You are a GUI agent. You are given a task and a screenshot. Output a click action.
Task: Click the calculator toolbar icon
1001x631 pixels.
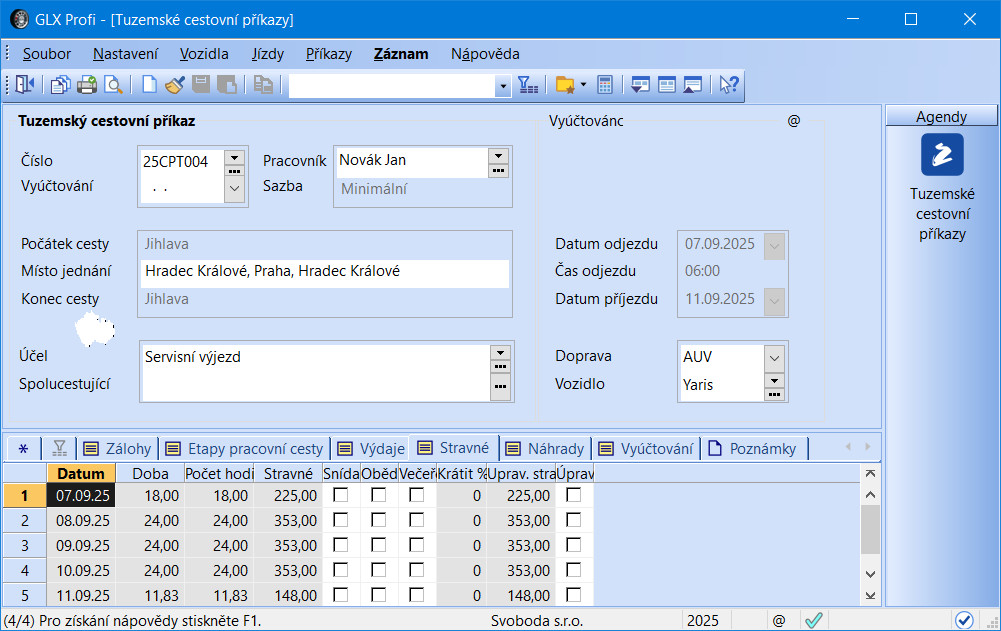click(x=605, y=85)
